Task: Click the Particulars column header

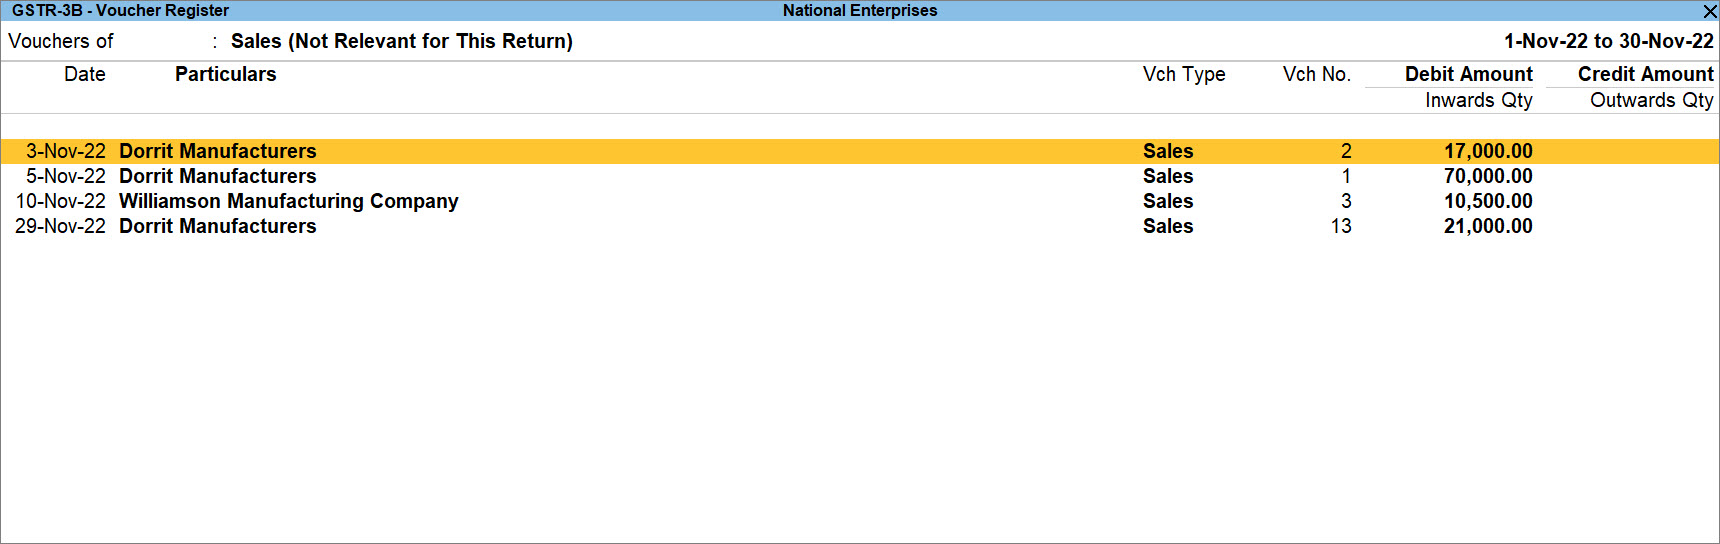Action: coord(225,74)
